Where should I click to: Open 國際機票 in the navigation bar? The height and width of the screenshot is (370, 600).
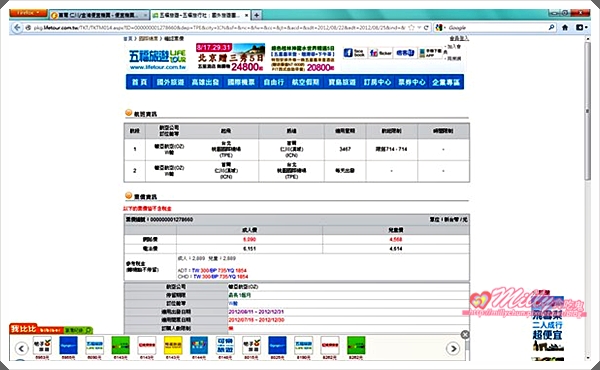pyautogui.click(x=241, y=82)
